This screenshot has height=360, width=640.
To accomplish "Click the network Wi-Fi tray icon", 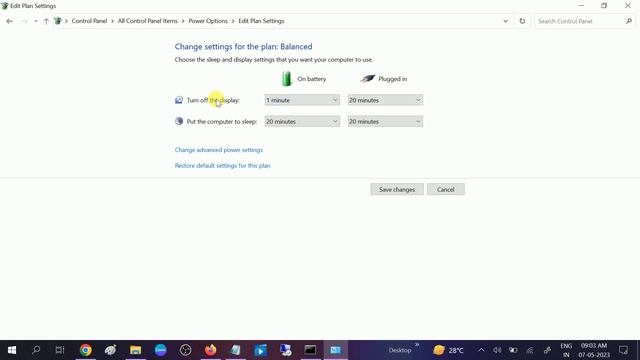I will 530,350.
